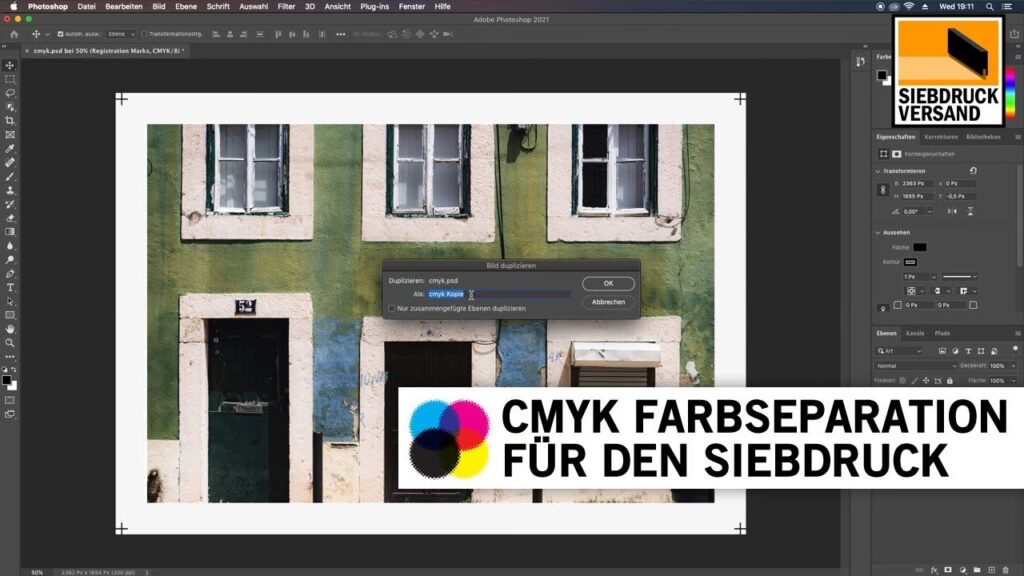Select the Move tool in the toolbar
The width and height of the screenshot is (1024, 576).
tap(10, 65)
